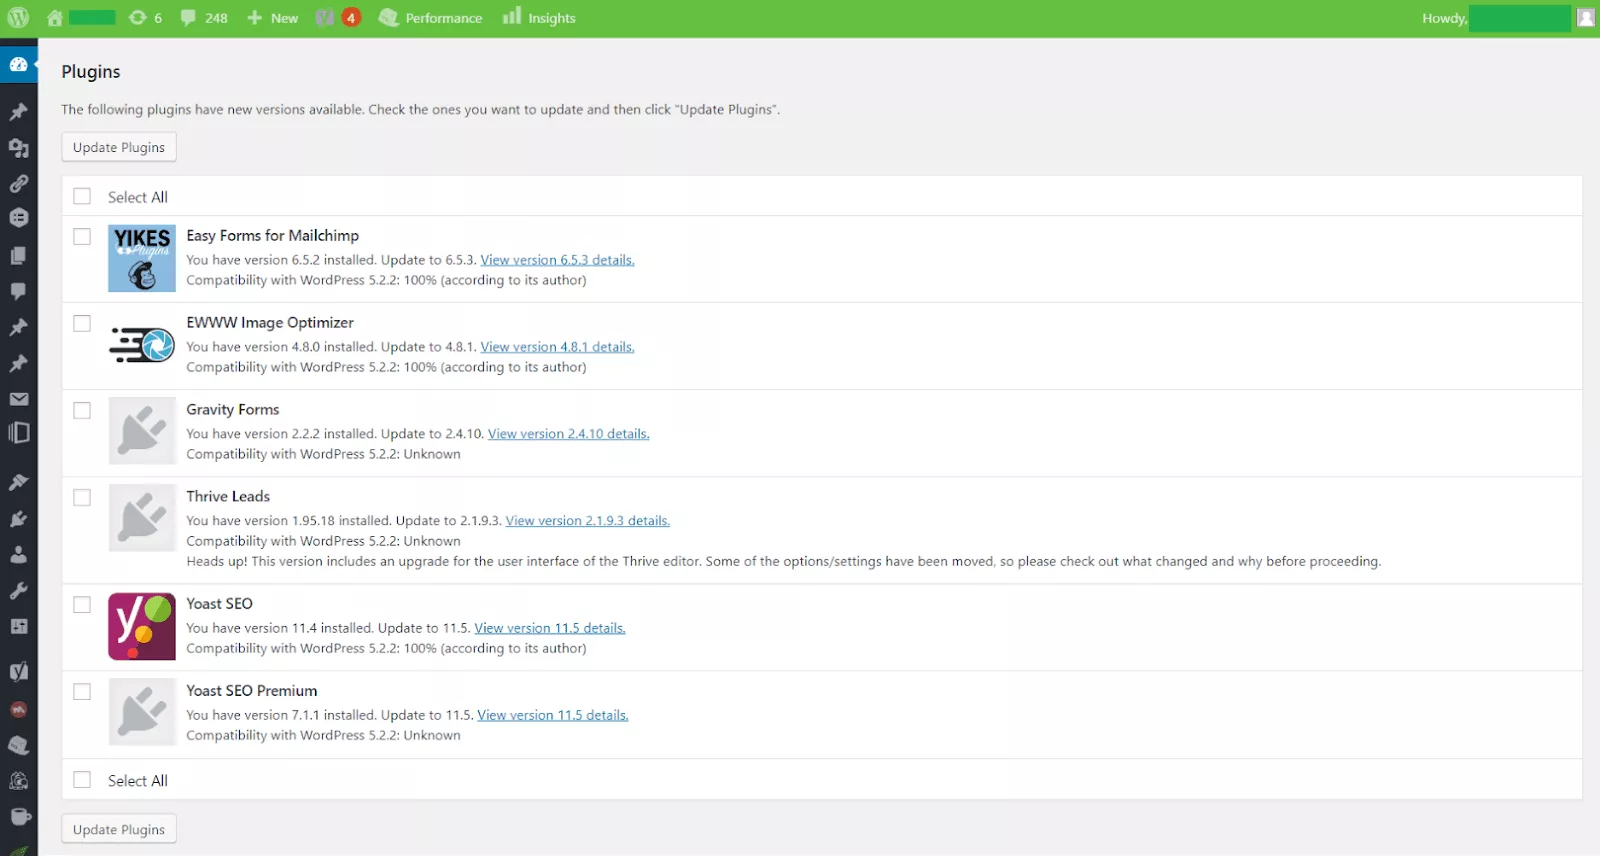This screenshot has width=1600, height=857.
Task: Click the Yoast SEO Premium placeholder thumbnail
Action: point(142,712)
